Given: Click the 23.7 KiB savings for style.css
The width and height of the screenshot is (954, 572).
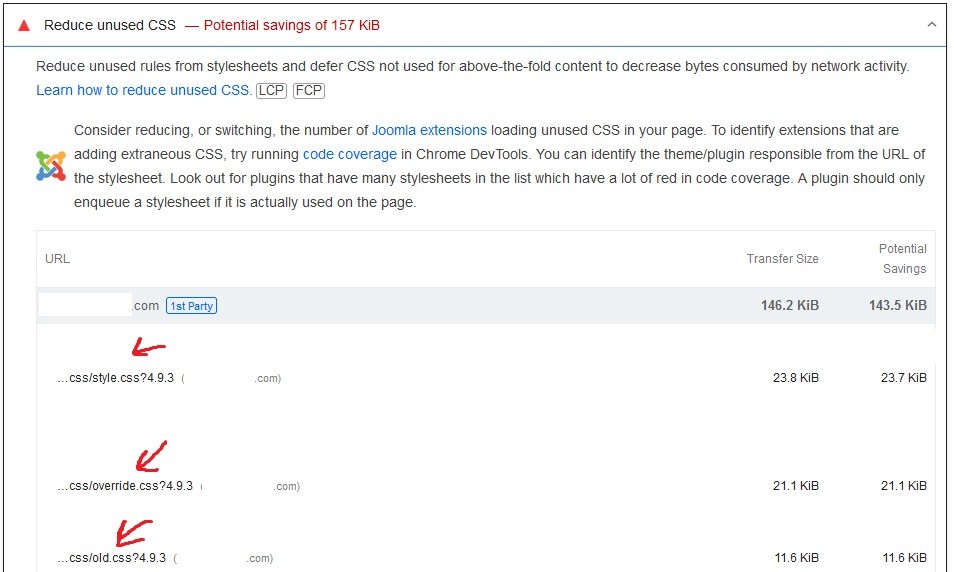Looking at the screenshot, I should 903,378.
